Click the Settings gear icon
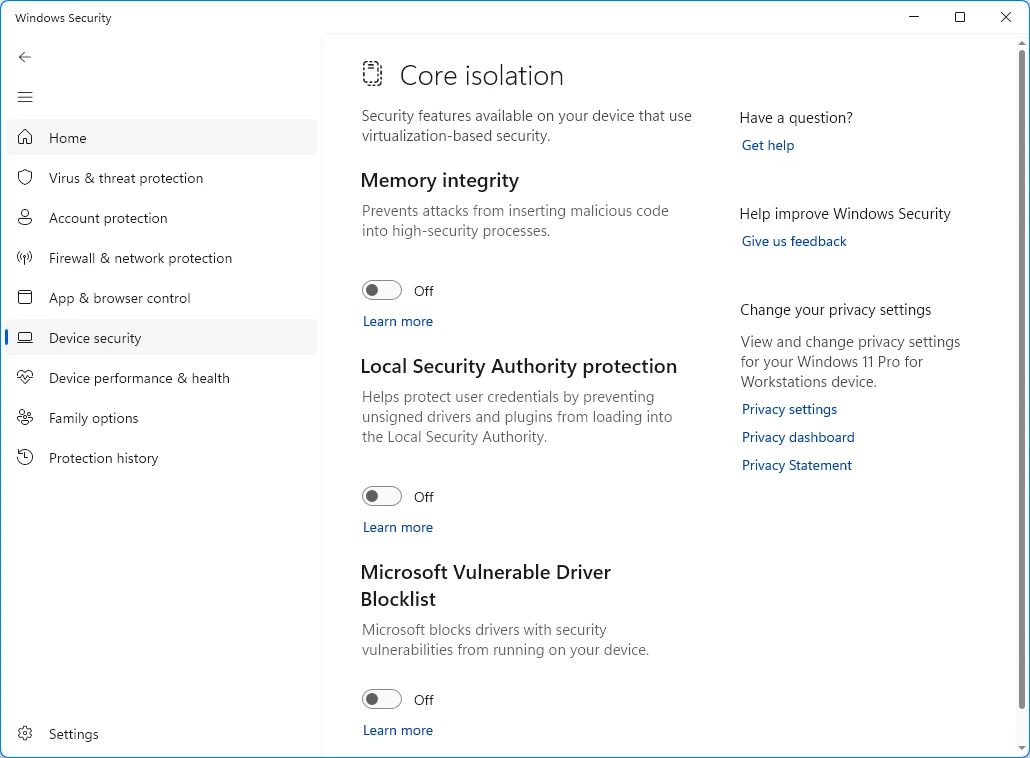This screenshot has height=758, width=1030. 25,734
